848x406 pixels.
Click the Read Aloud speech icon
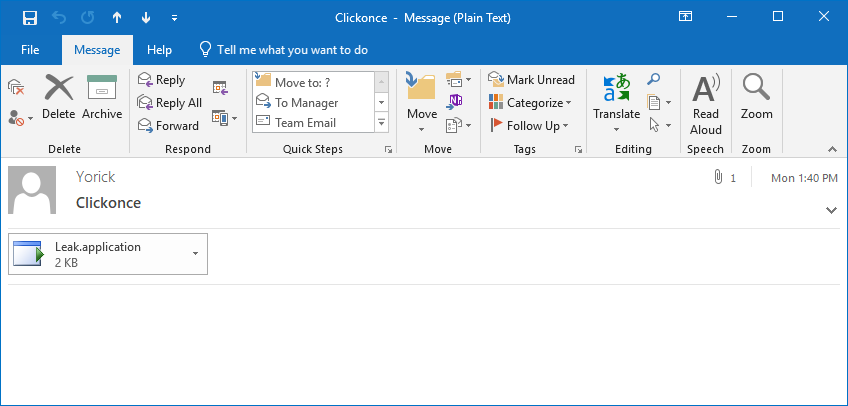(706, 104)
